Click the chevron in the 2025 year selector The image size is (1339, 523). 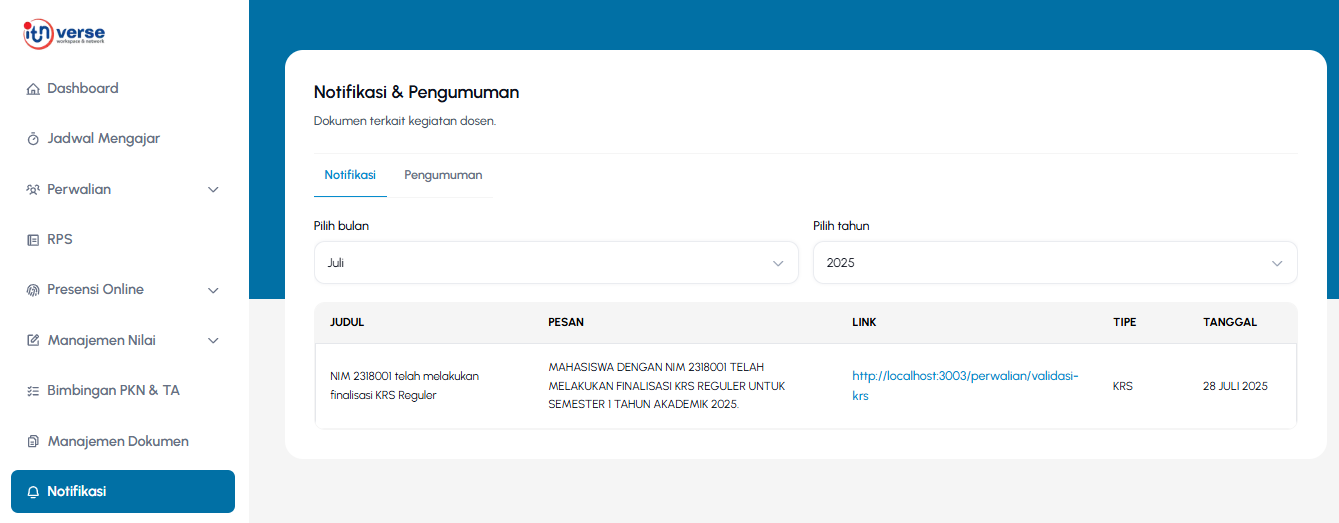point(1277,263)
